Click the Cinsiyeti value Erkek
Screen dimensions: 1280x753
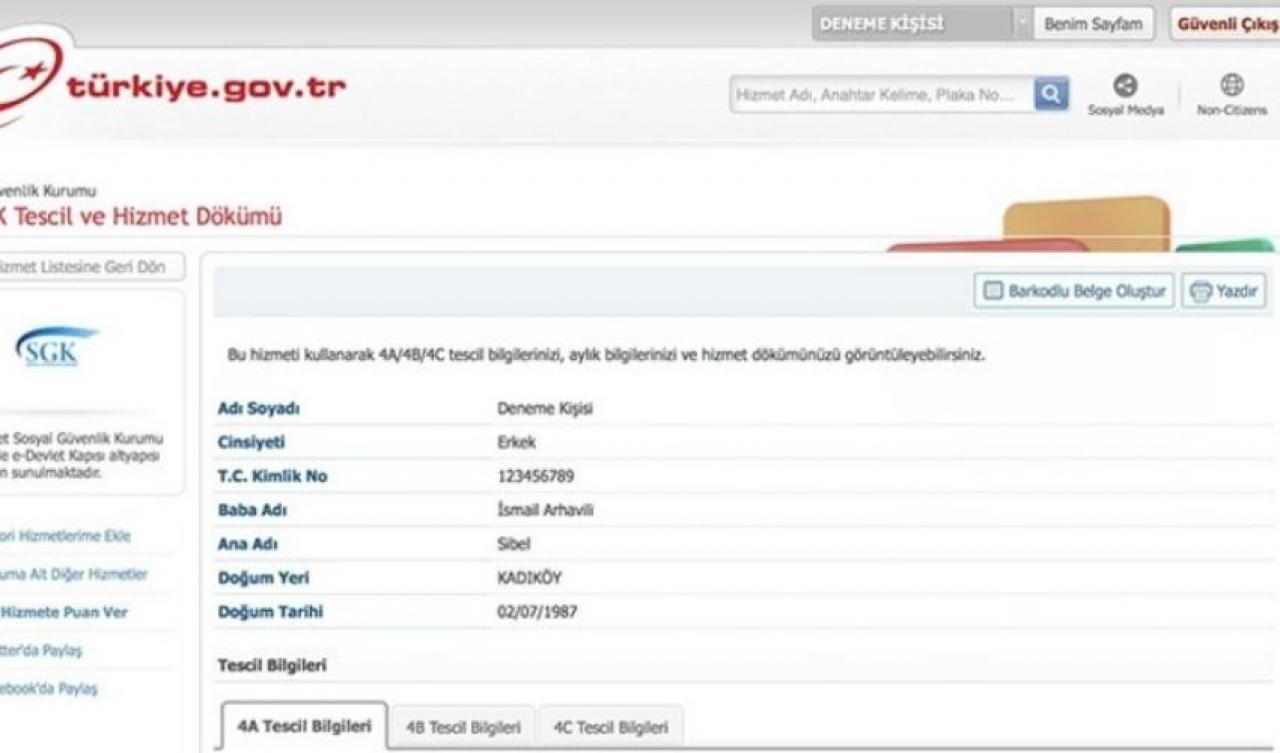coord(517,442)
